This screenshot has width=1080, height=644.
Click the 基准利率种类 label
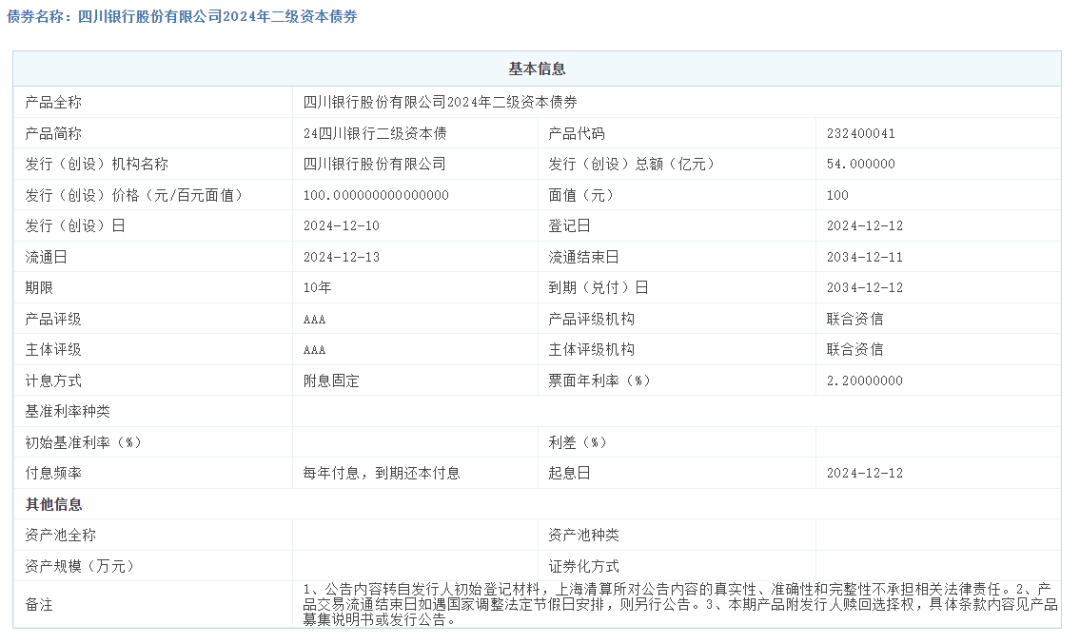pyautogui.click(x=68, y=412)
